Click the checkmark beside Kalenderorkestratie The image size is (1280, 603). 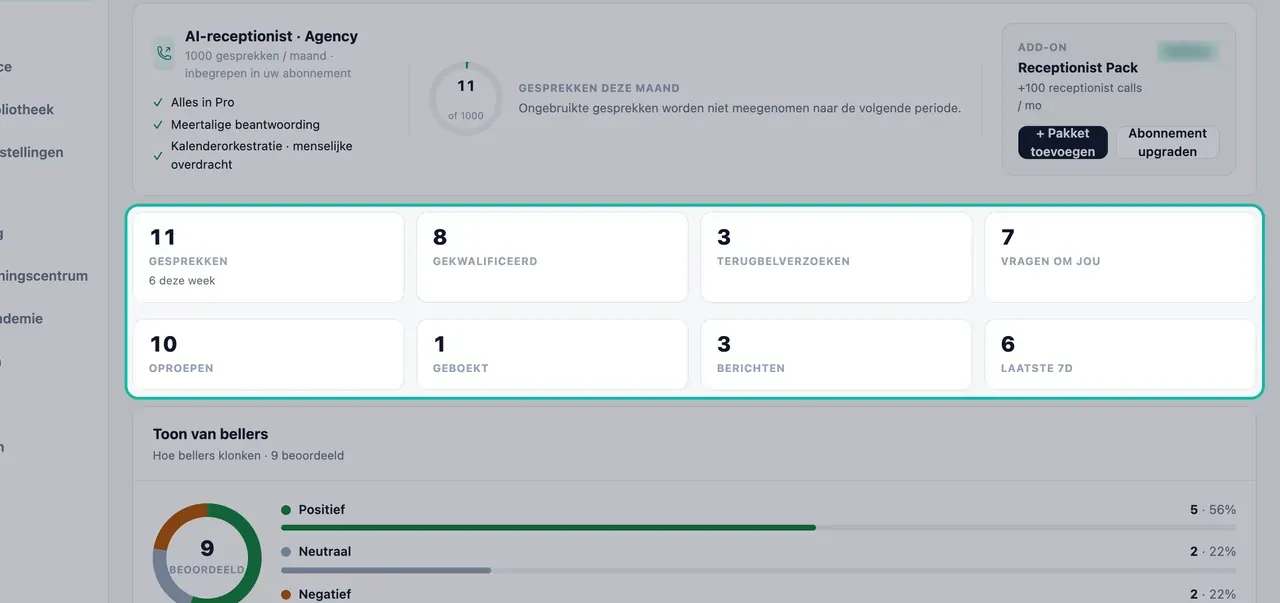click(x=158, y=156)
